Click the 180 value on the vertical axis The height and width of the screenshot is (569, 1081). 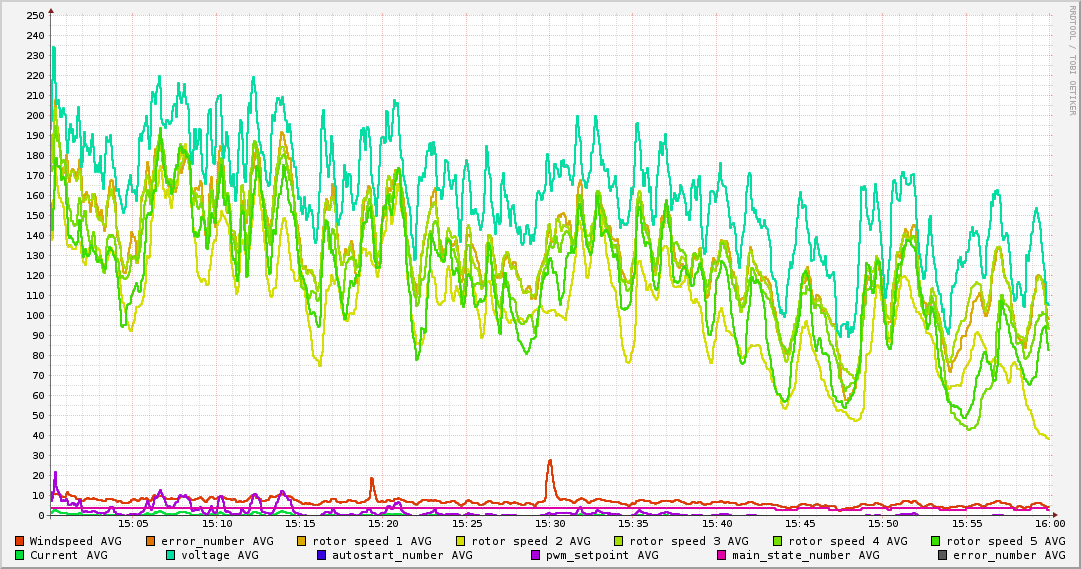(x=35, y=155)
